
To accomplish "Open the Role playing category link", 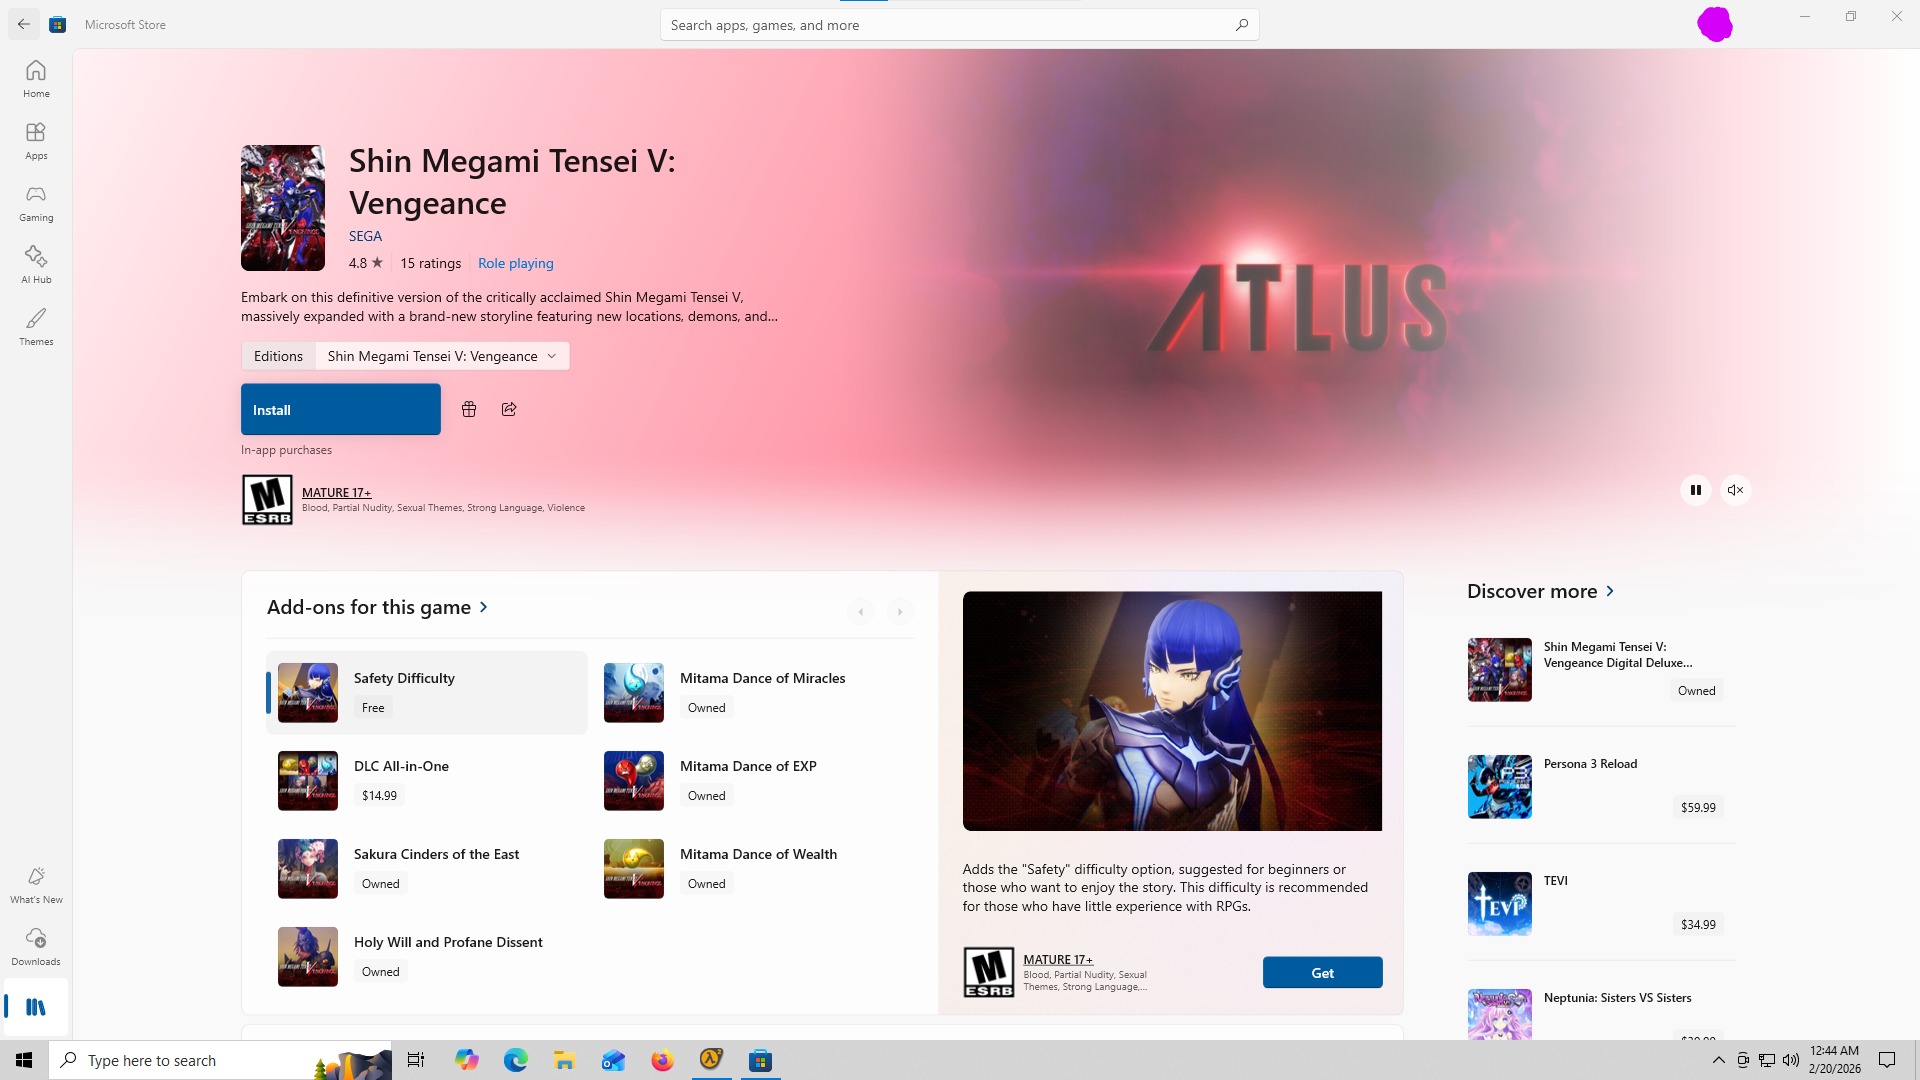I will click(x=515, y=263).
